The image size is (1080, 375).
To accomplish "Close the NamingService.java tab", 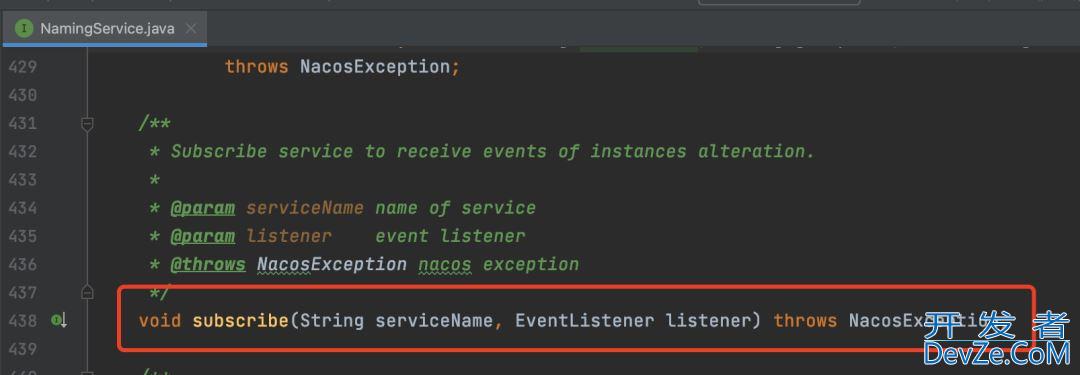I will click(191, 29).
